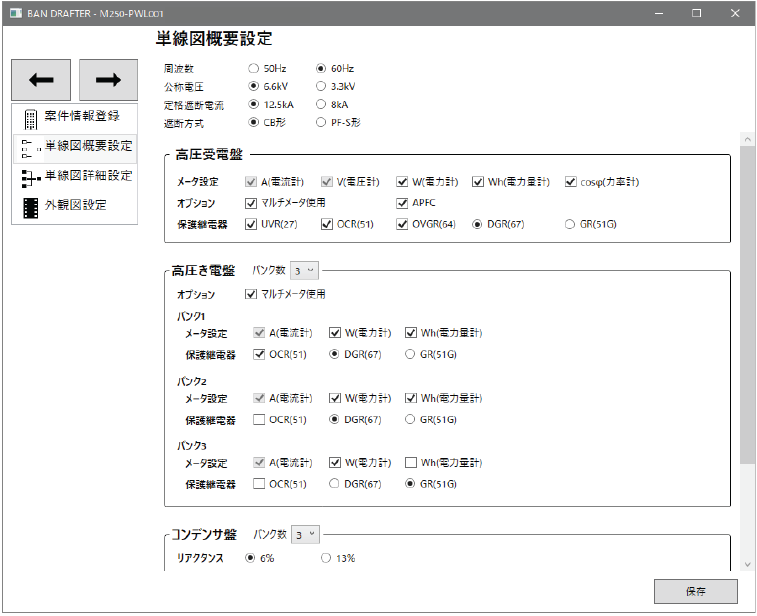Uncheck UVR(27) protection relay
The width and height of the screenshot is (757, 616).
(251, 224)
